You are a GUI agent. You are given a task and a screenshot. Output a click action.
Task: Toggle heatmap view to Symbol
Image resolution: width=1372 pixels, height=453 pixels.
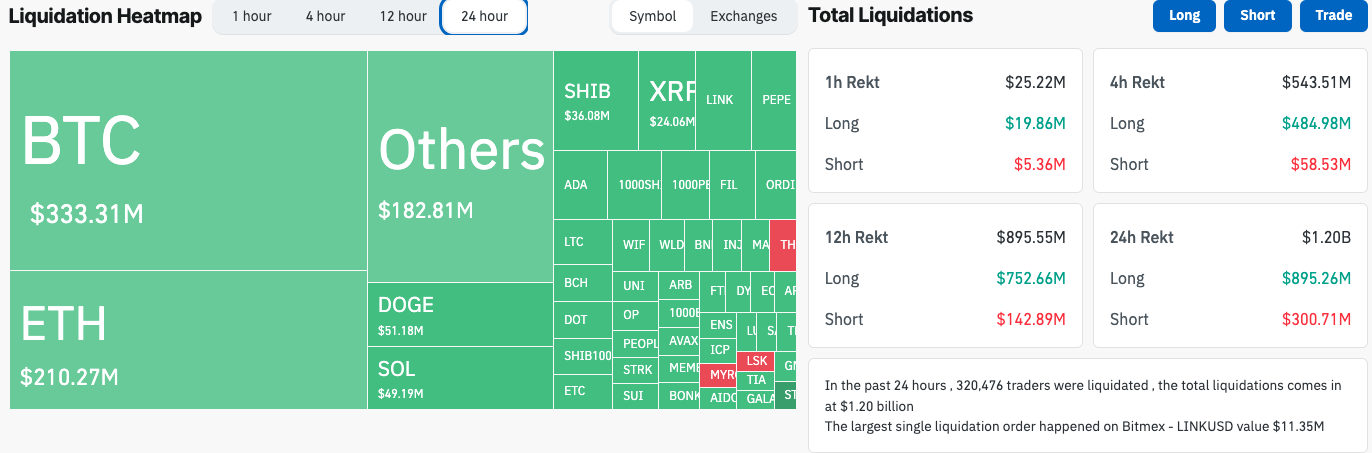tap(652, 17)
